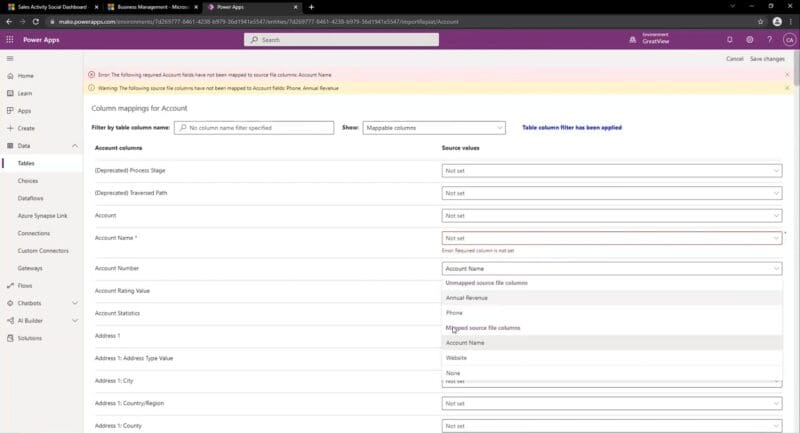Click Cancel in the command bar

(x=735, y=59)
